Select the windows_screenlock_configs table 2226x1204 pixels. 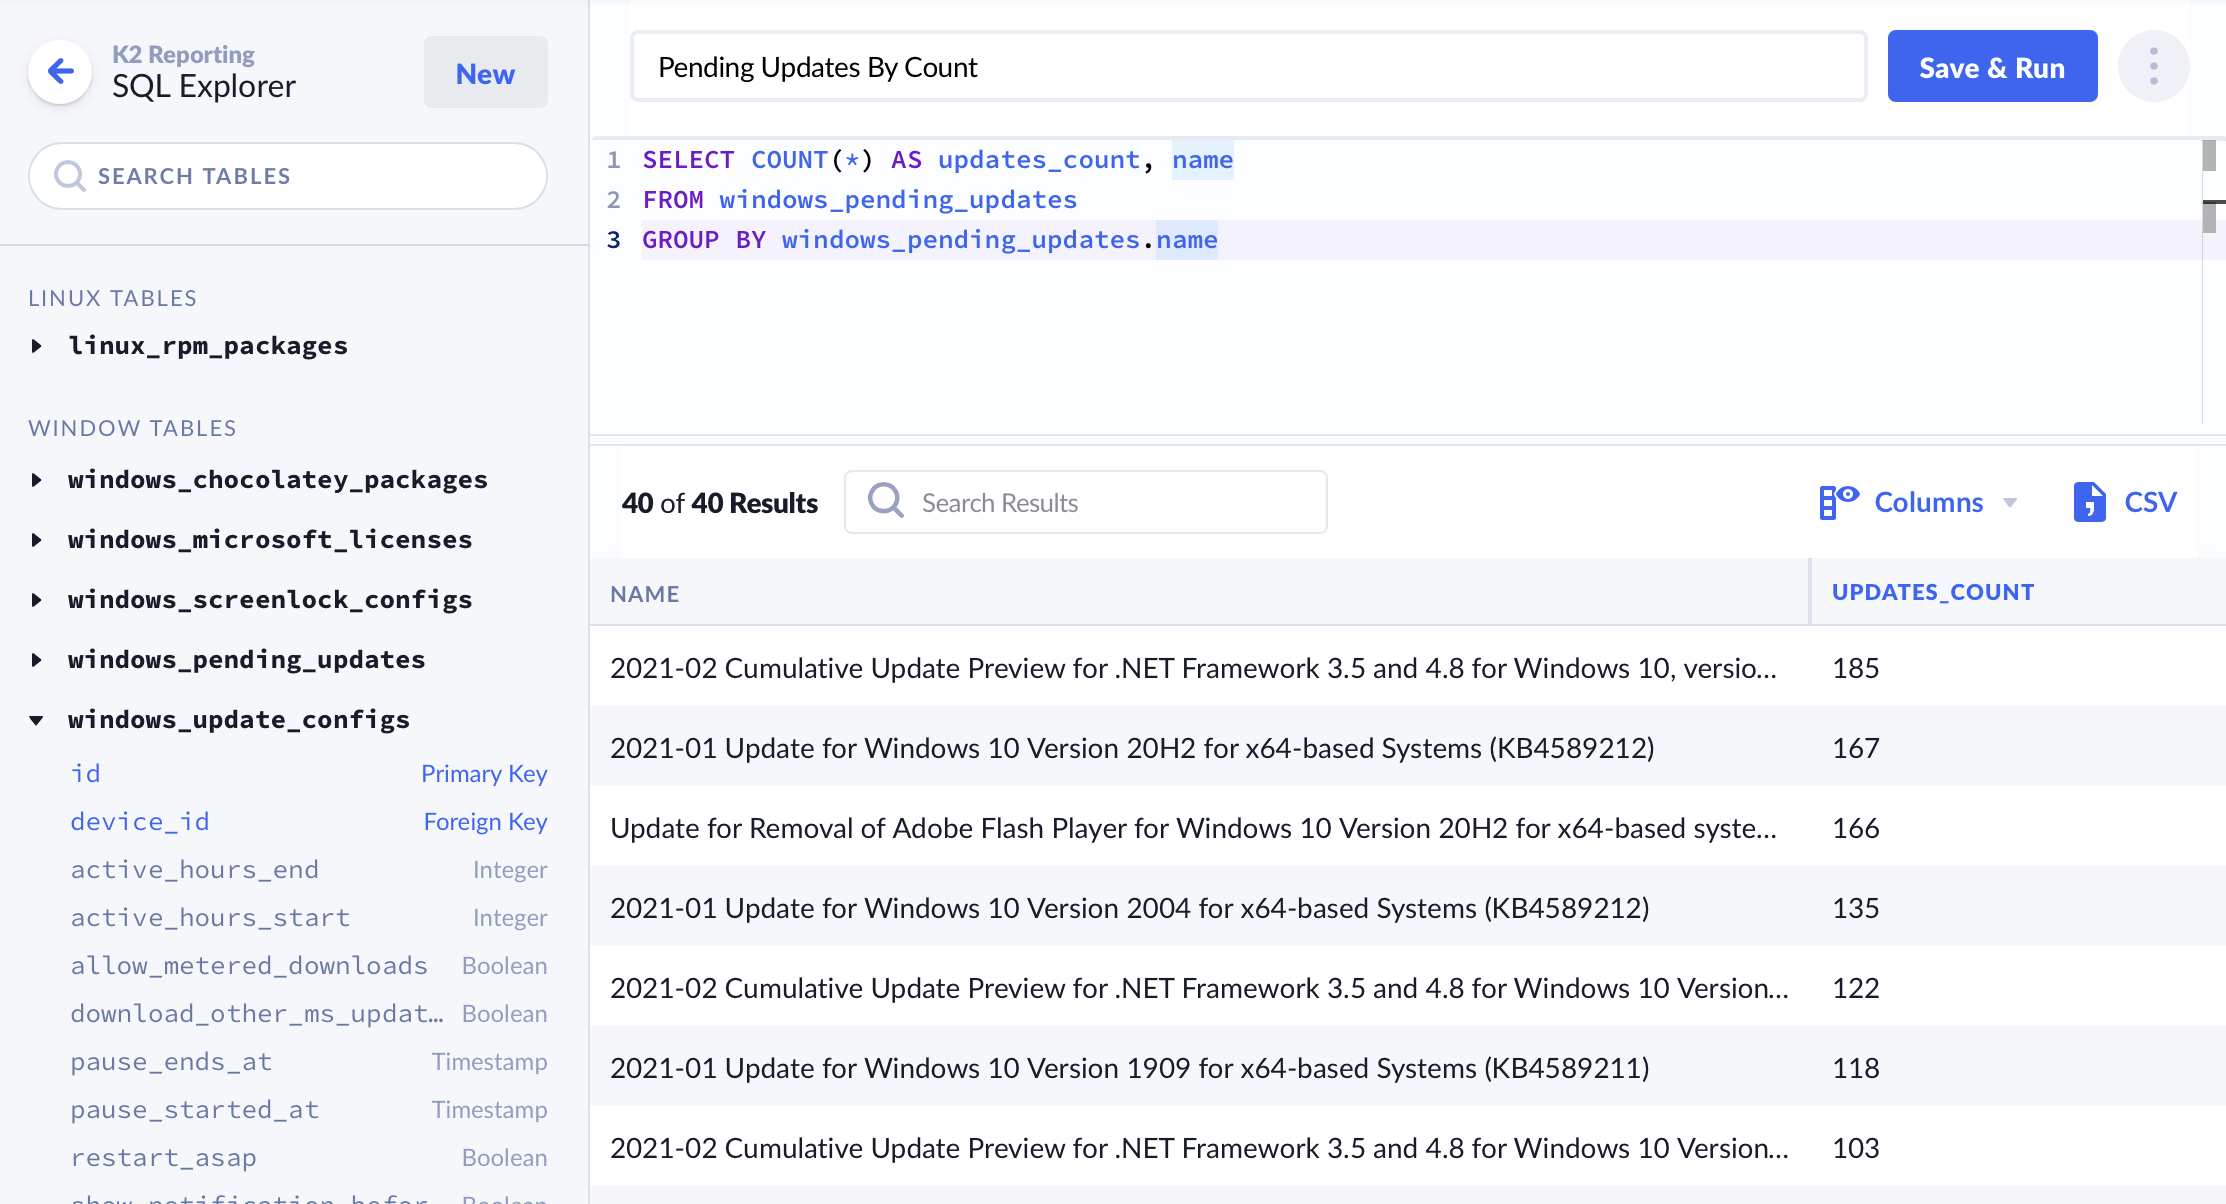click(x=270, y=600)
